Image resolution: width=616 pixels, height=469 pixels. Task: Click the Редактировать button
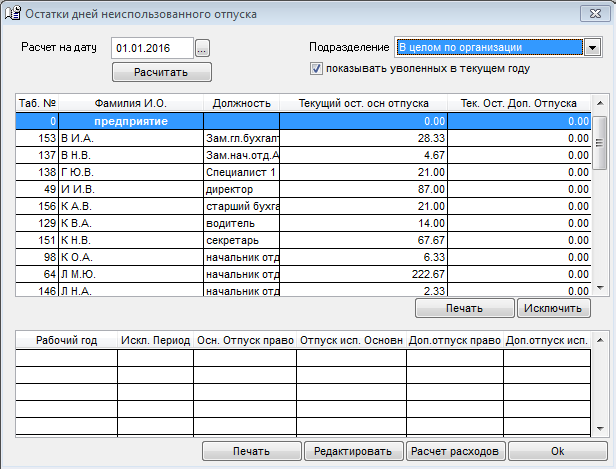353,451
